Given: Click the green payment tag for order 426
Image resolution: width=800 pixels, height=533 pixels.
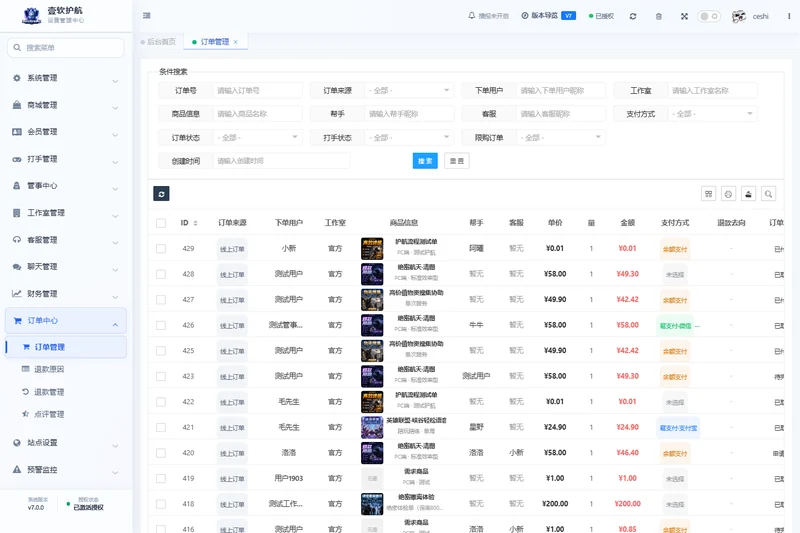Looking at the screenshot, I should click(x=676, y=326).
